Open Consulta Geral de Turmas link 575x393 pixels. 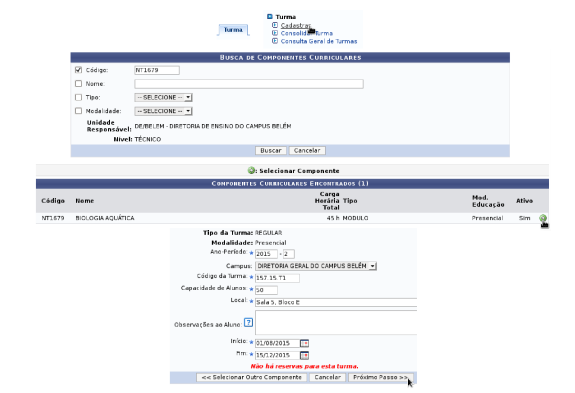point(319,41)
